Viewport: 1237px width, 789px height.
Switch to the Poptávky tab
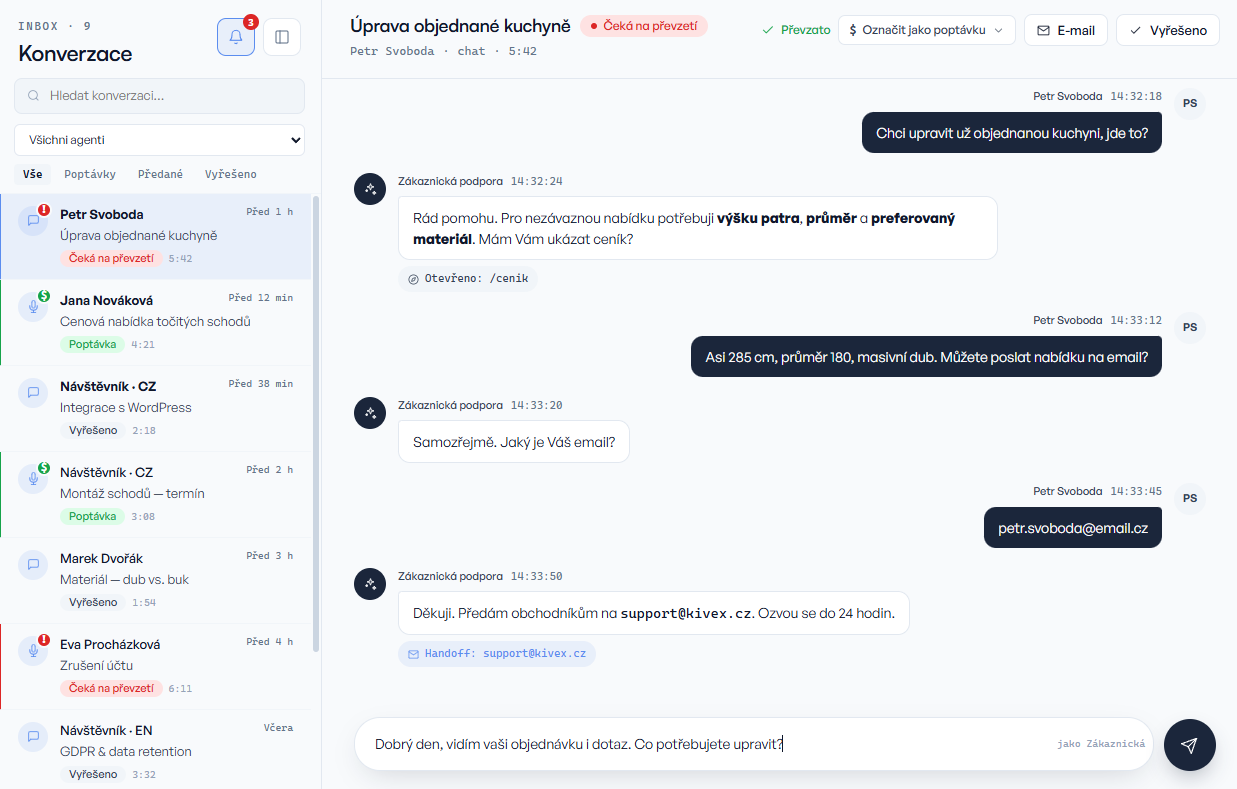90,174
